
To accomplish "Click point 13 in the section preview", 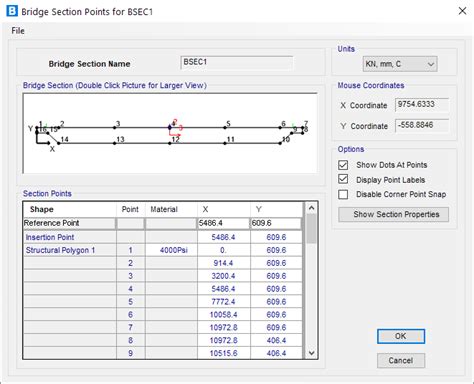I will coord(114,143).
